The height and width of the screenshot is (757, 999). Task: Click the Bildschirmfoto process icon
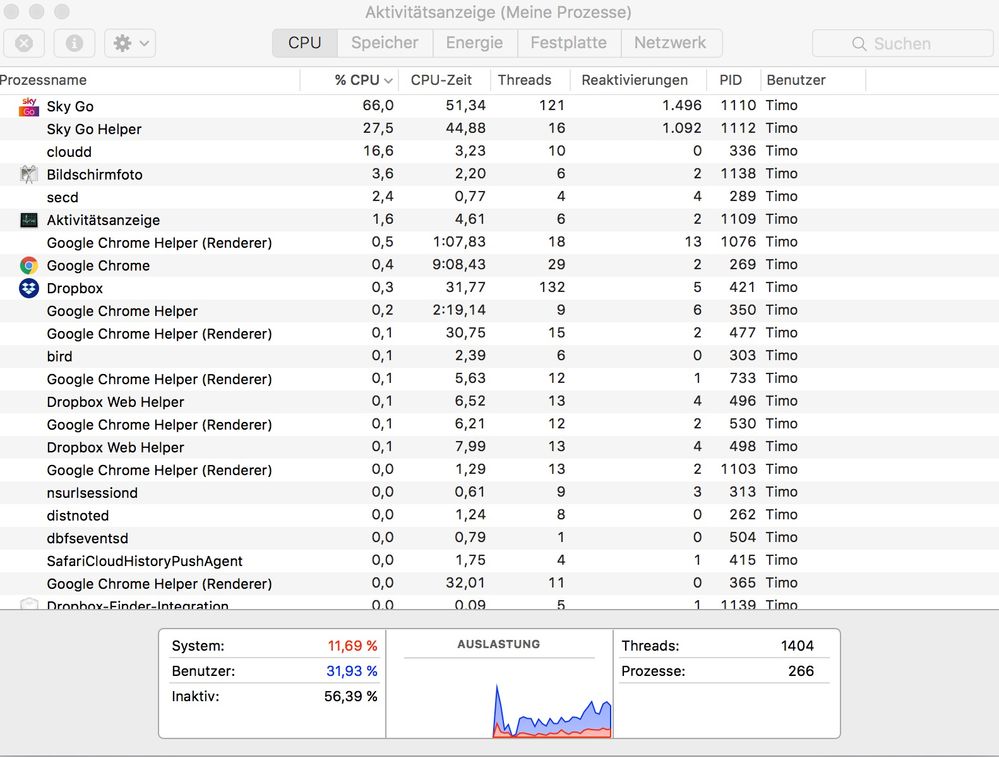(x=29, y=175)
